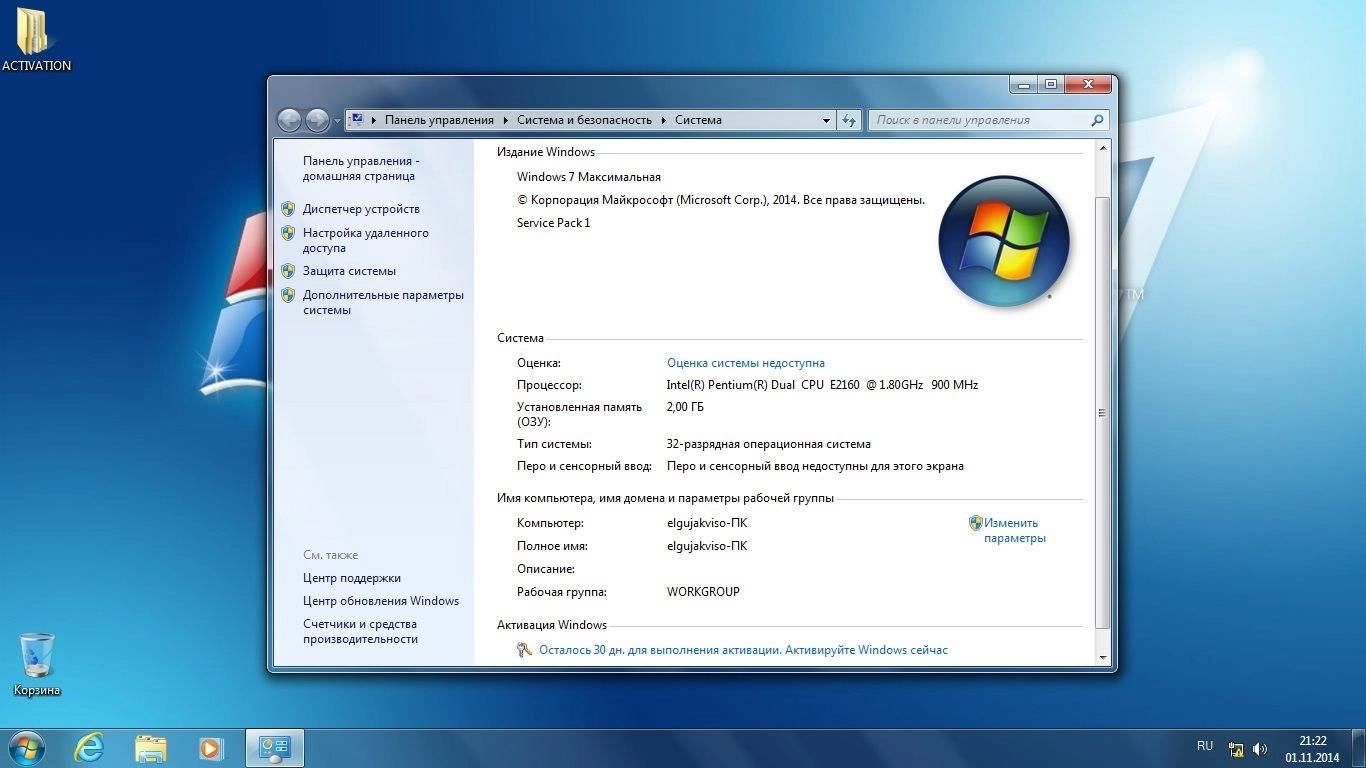Viewport: 1366px width, 768px height.
Task: Go to Система и безопасность breadcrumb
Action: (x=584, y=120)
